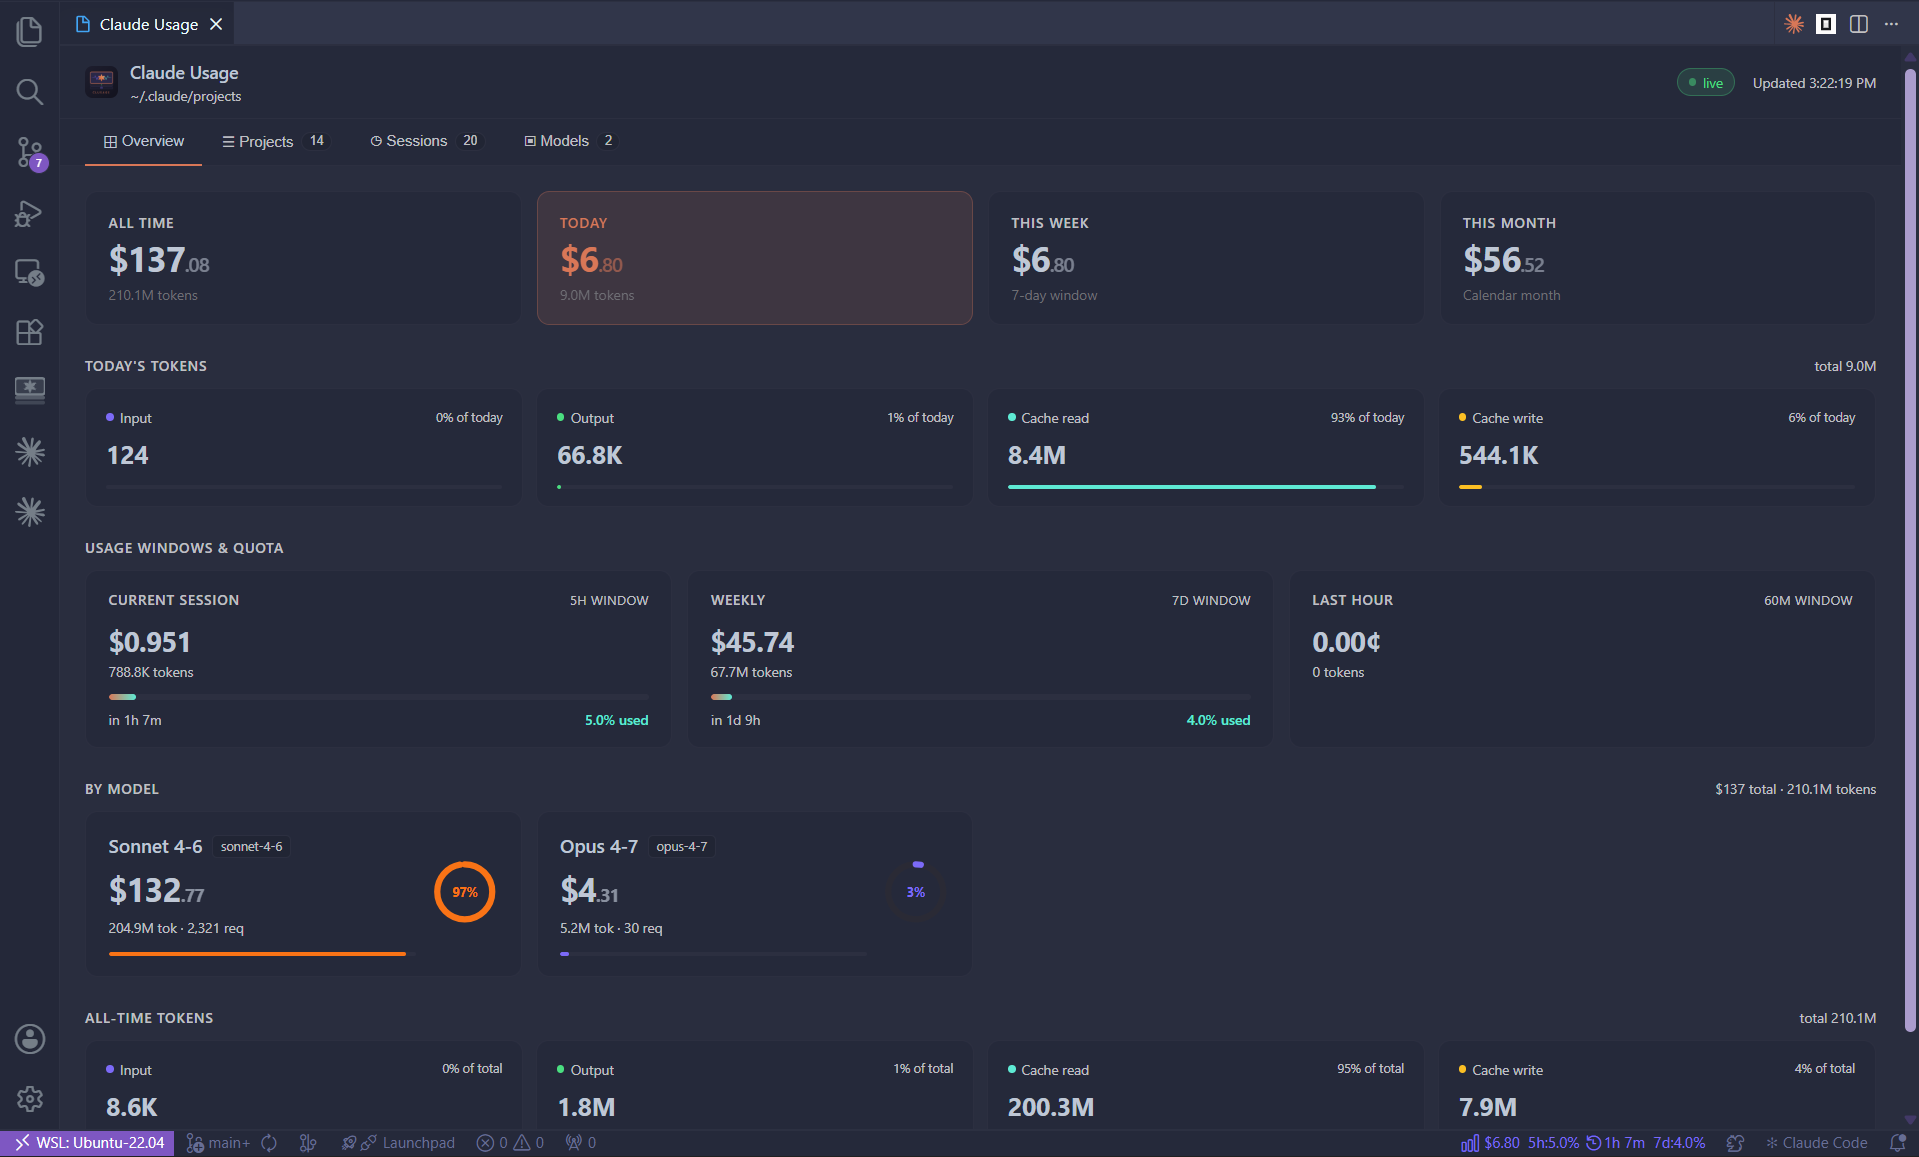Screen dimensions: 1919x1157
Task: Open the Search view in activity bar
Action: 30,92
